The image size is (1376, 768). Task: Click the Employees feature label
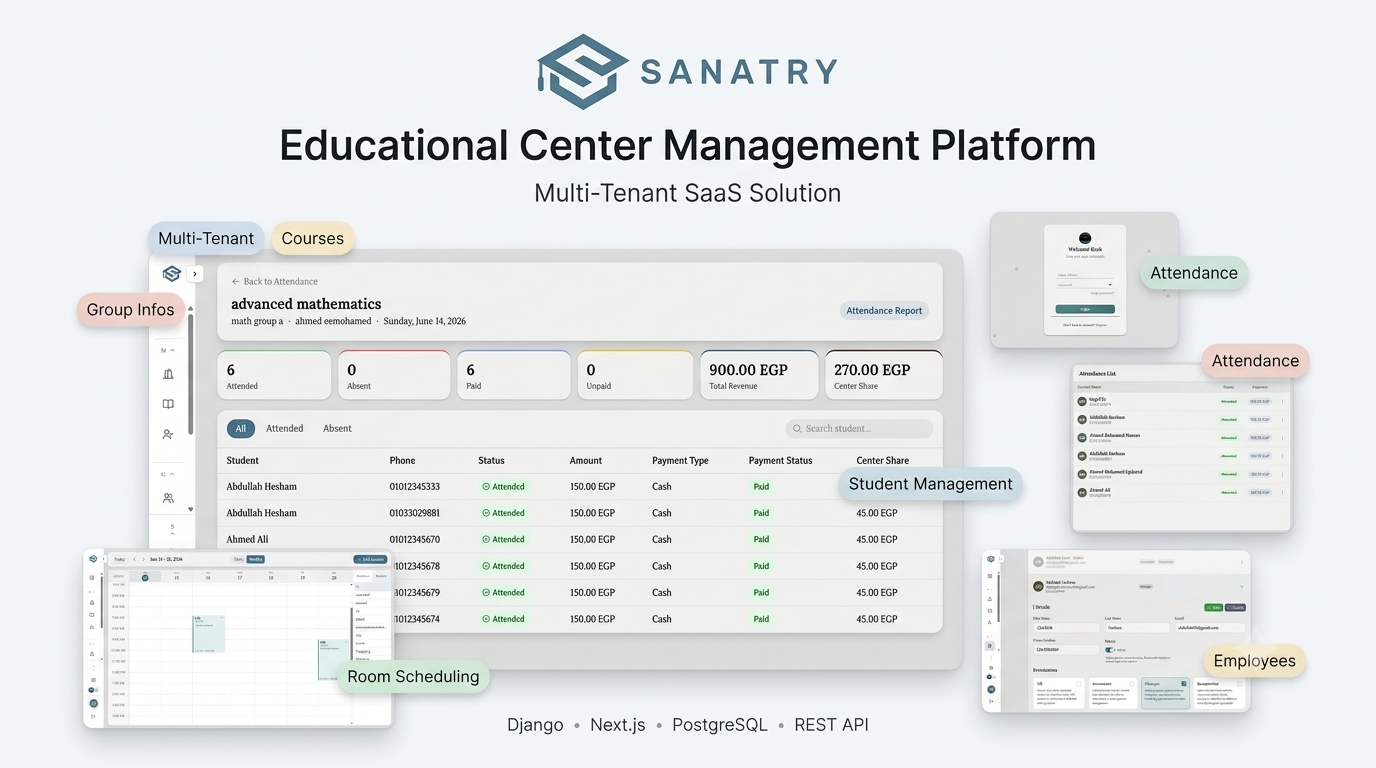[x=1255, y=661]
